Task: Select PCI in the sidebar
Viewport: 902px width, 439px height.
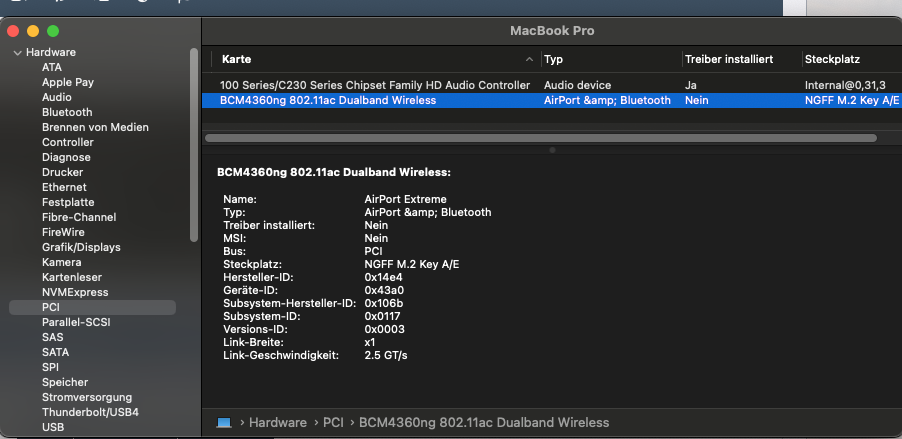Action: click(51, 307)
